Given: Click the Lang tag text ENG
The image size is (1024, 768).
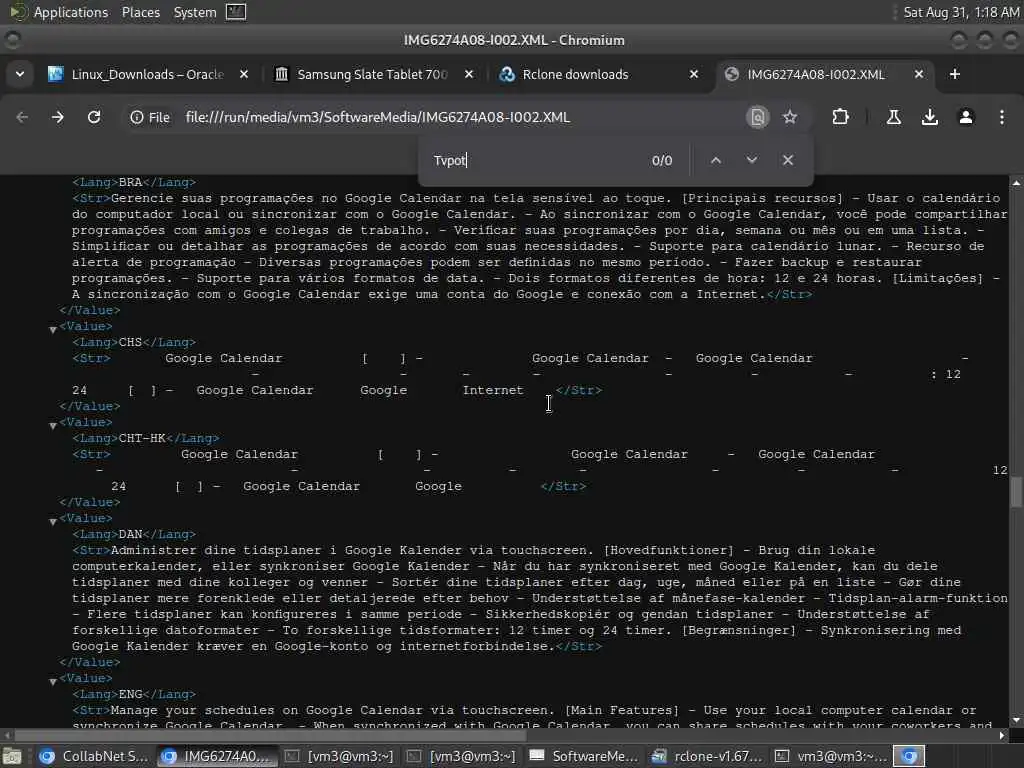Looking at the screenshot, I should 131,694.
